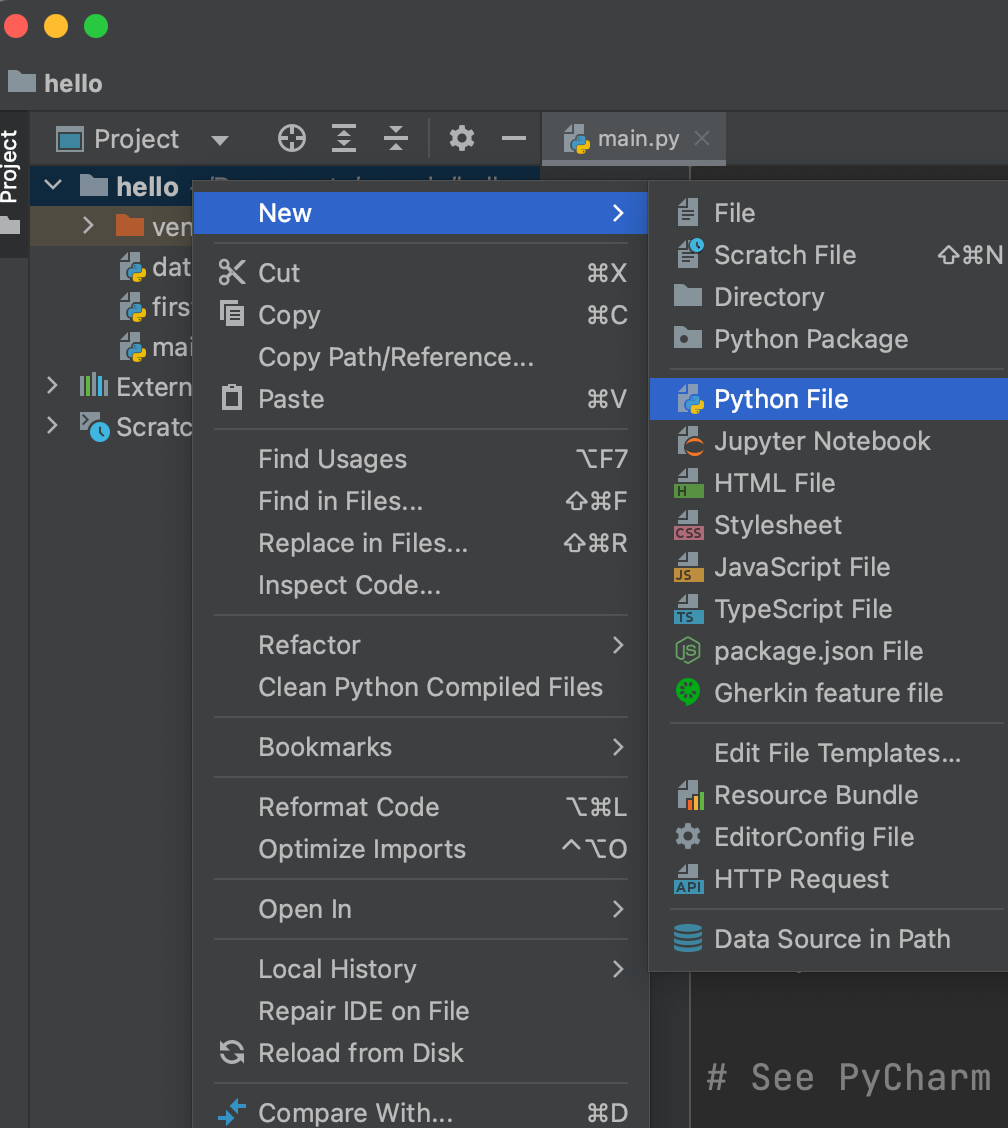1008x1128 pixels.
Task: Expand the Bookmarks submenu
Action: coord(421,747)
